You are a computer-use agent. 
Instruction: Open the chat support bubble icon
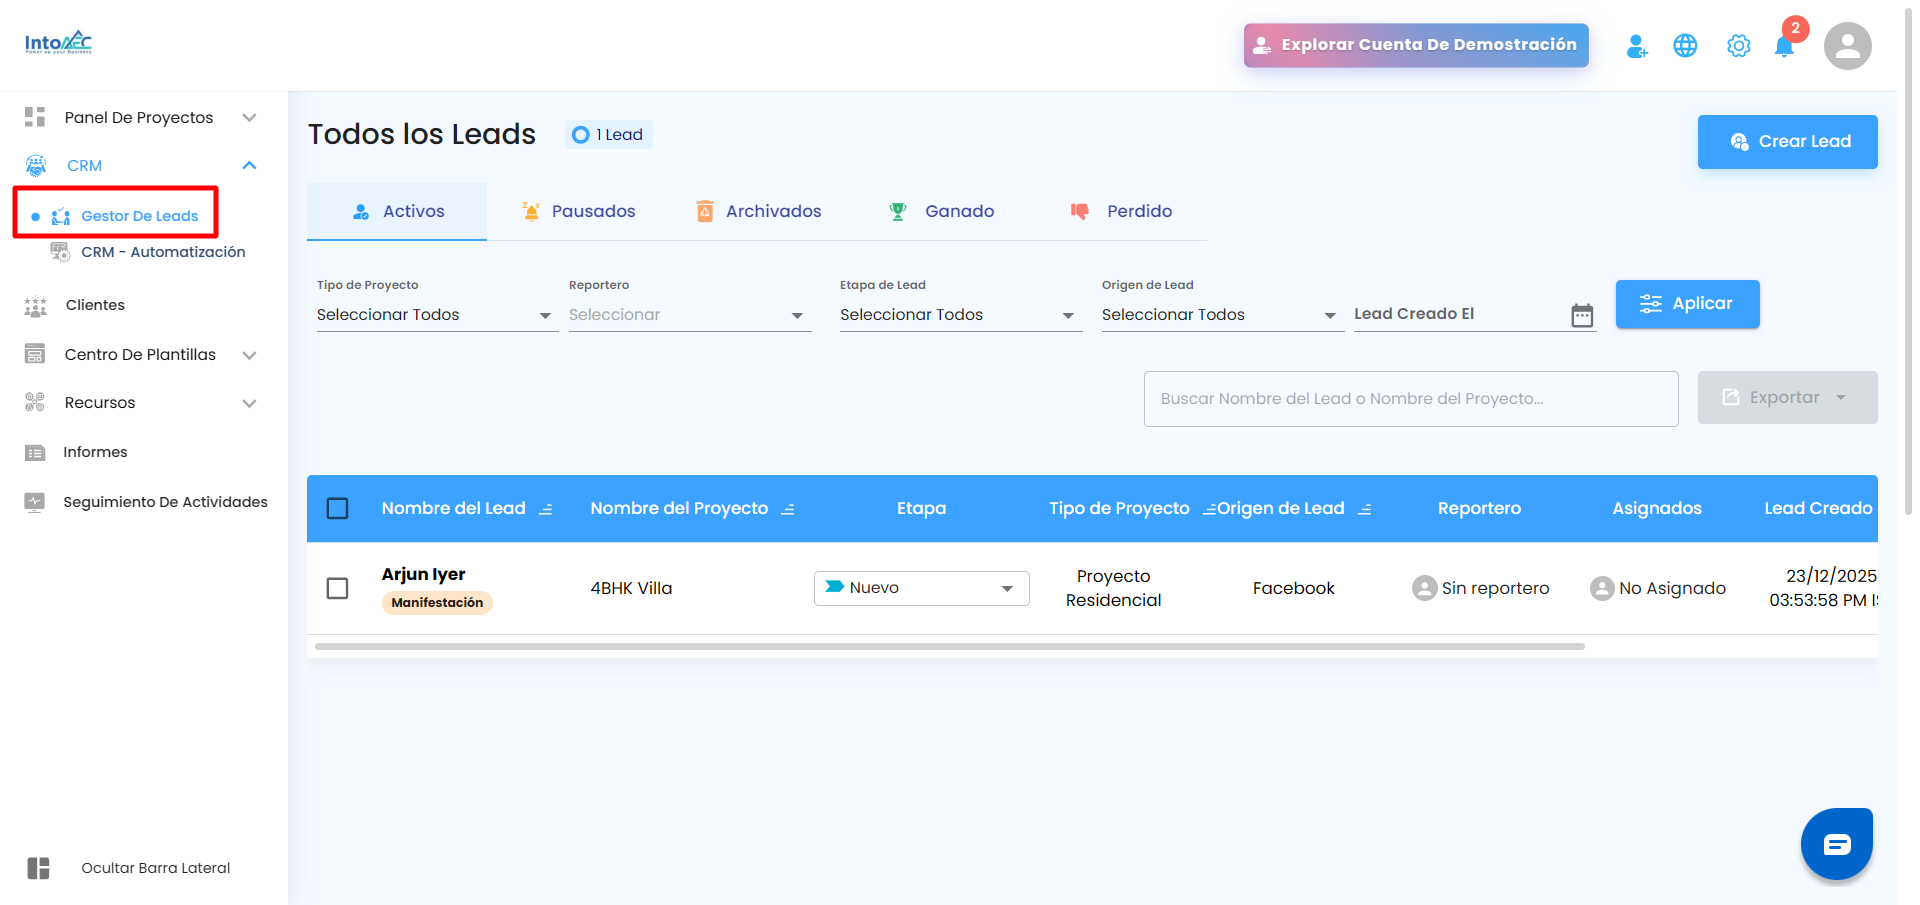(x=1837, y=844)
